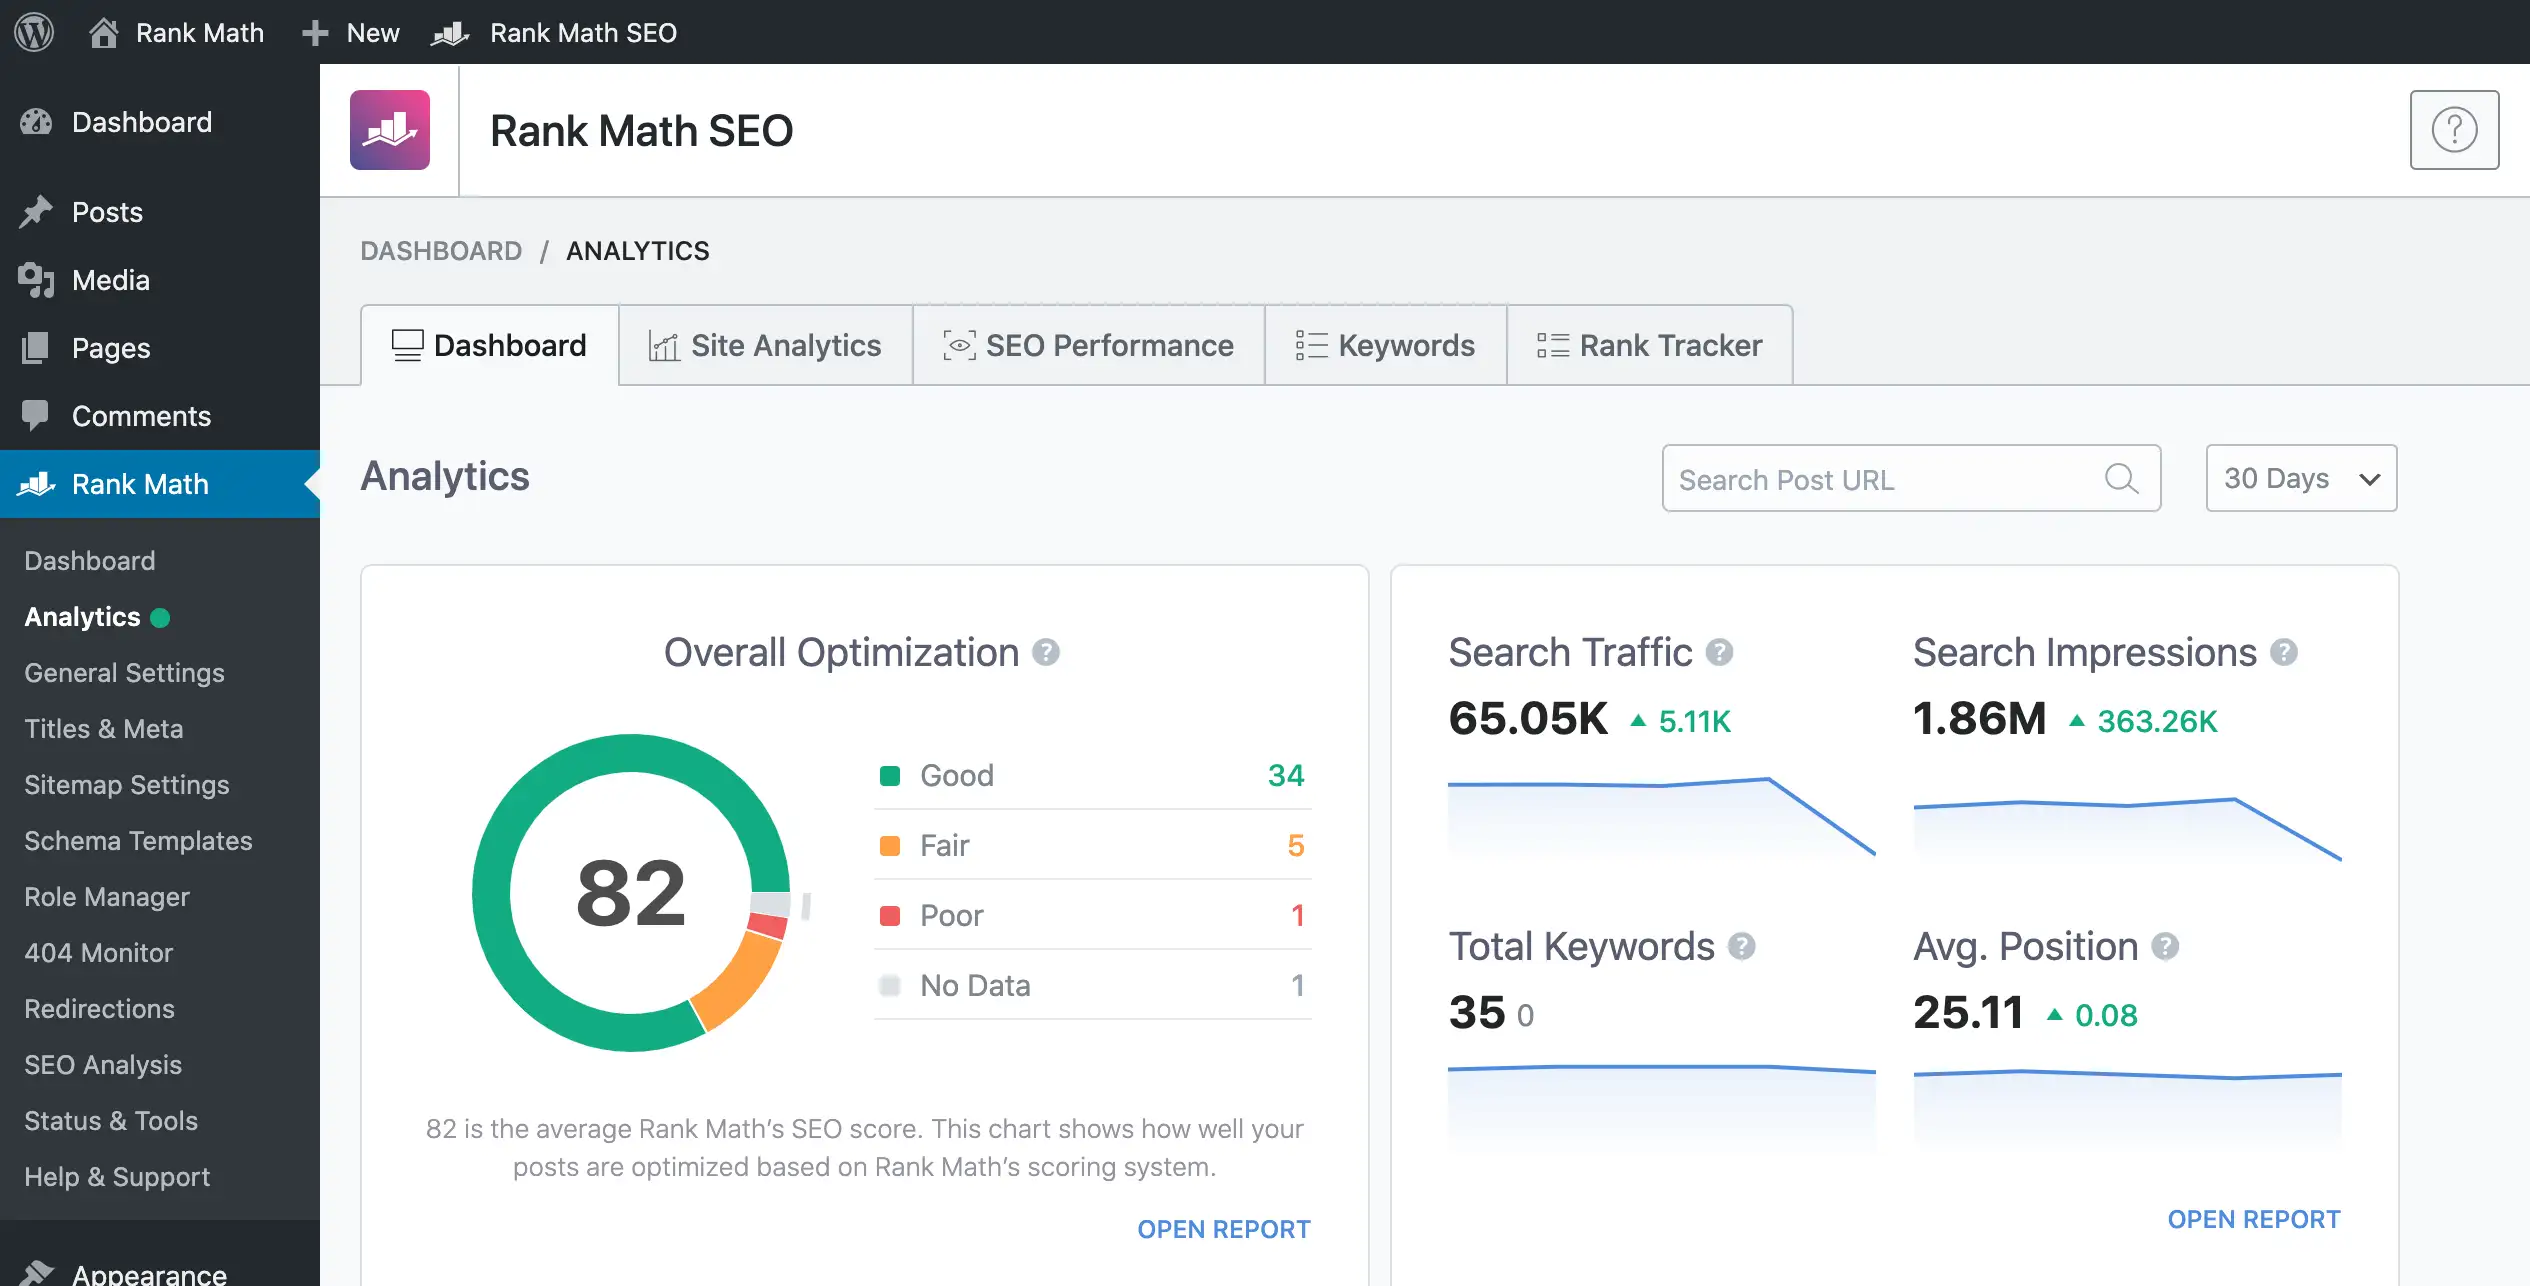Click the Media icon in sidebar
The image size is (2530, 1286).
[36, 280]
